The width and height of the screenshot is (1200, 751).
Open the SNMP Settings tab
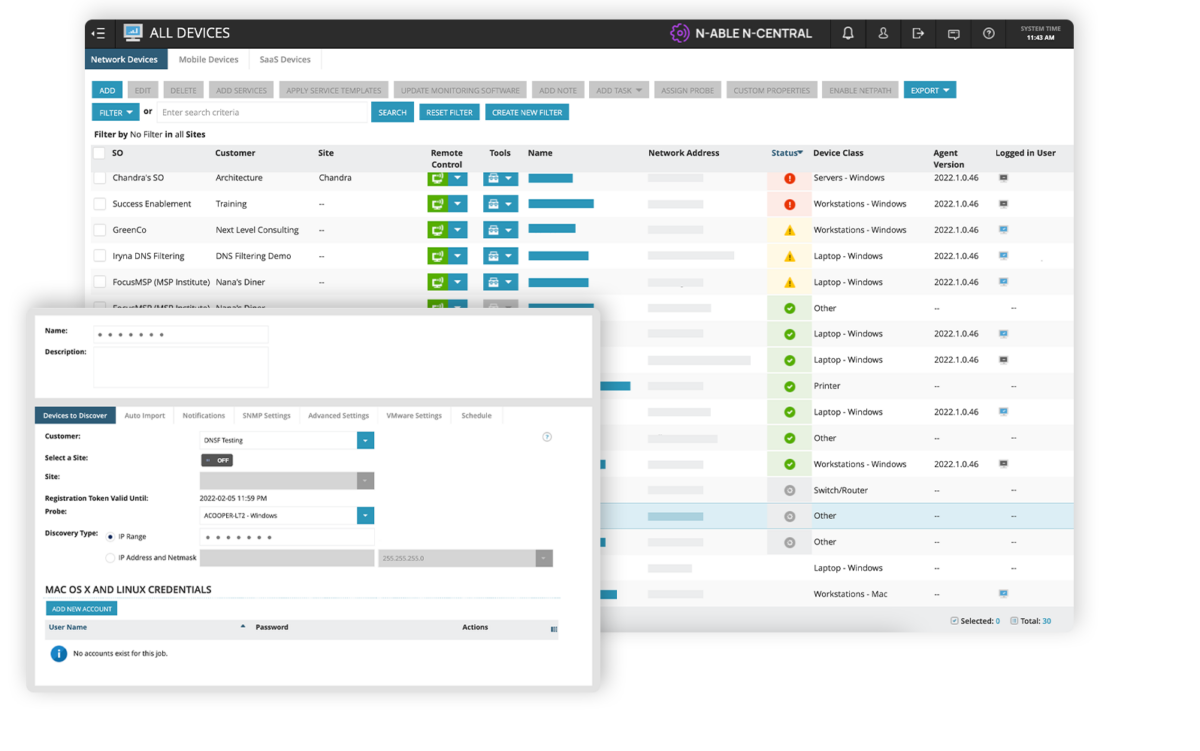[266, 415]
